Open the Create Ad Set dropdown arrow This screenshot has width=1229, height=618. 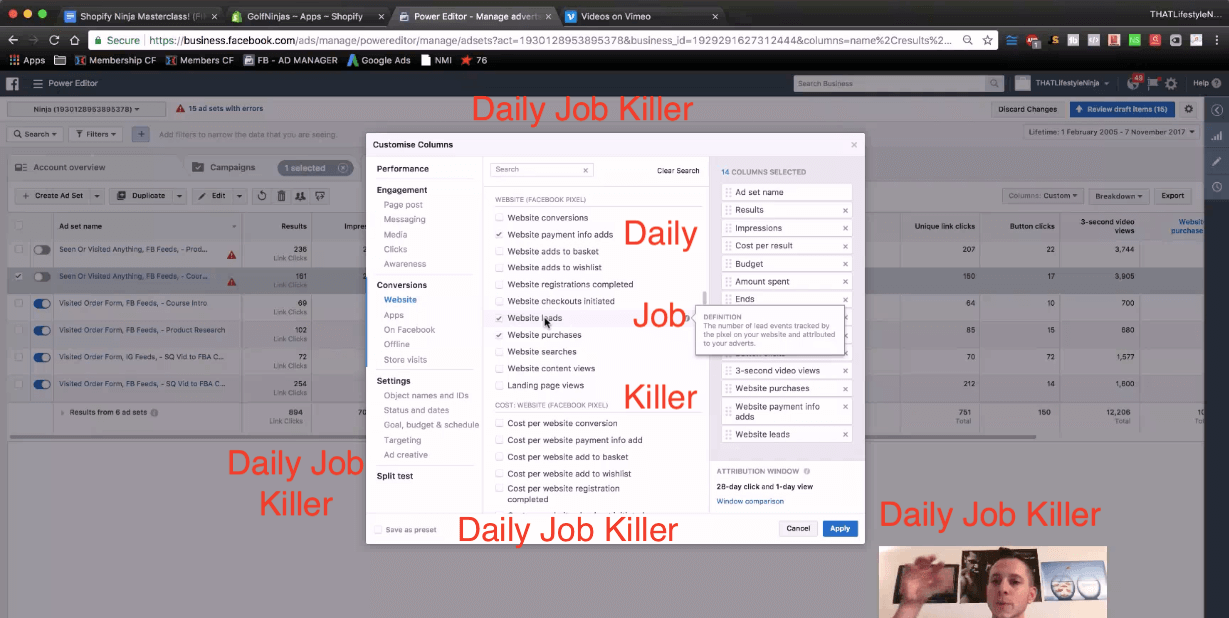(98, 196)
